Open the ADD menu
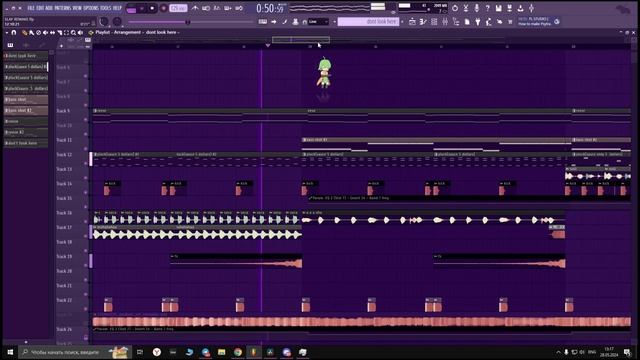 [49, 8]
